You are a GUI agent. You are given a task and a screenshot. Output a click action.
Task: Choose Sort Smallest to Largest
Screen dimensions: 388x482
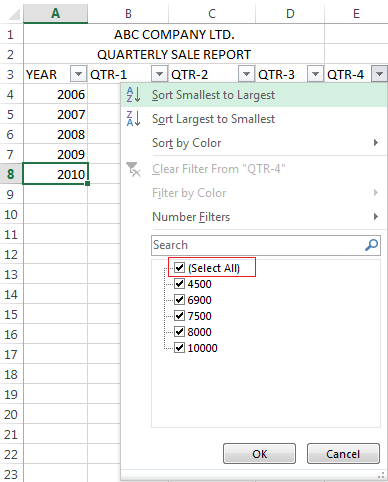[x=254, y=95]
